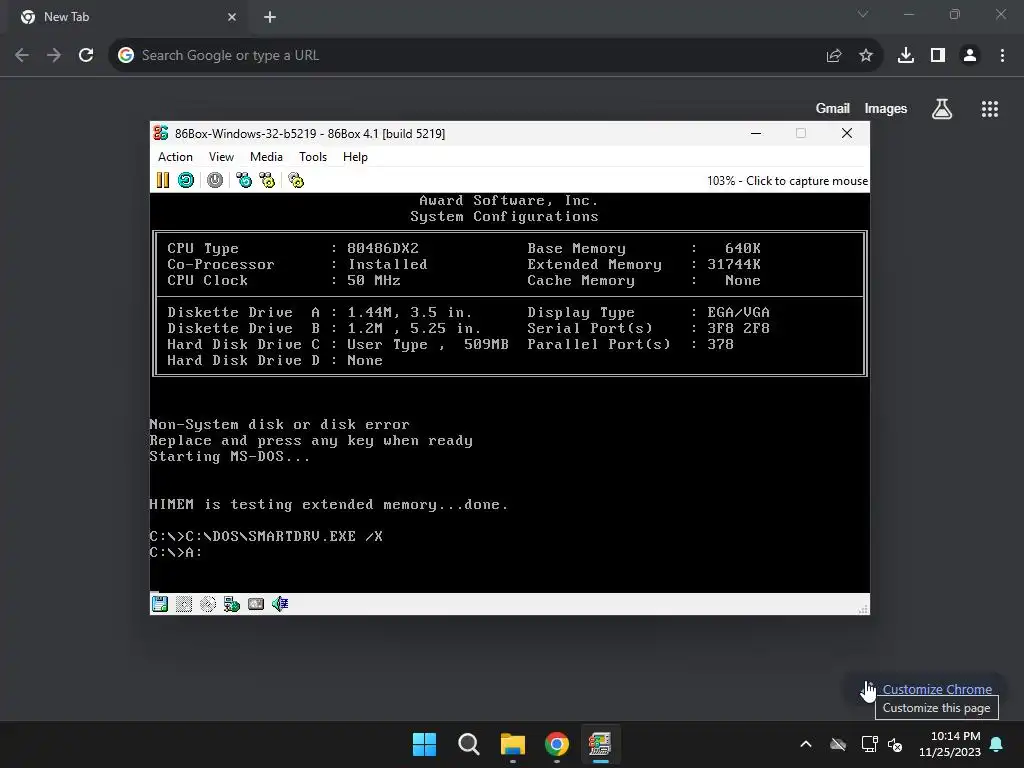This screenshot has height=768, width=1024.
Task: Click the hard disk status icon
Action: tap(256, 604)
